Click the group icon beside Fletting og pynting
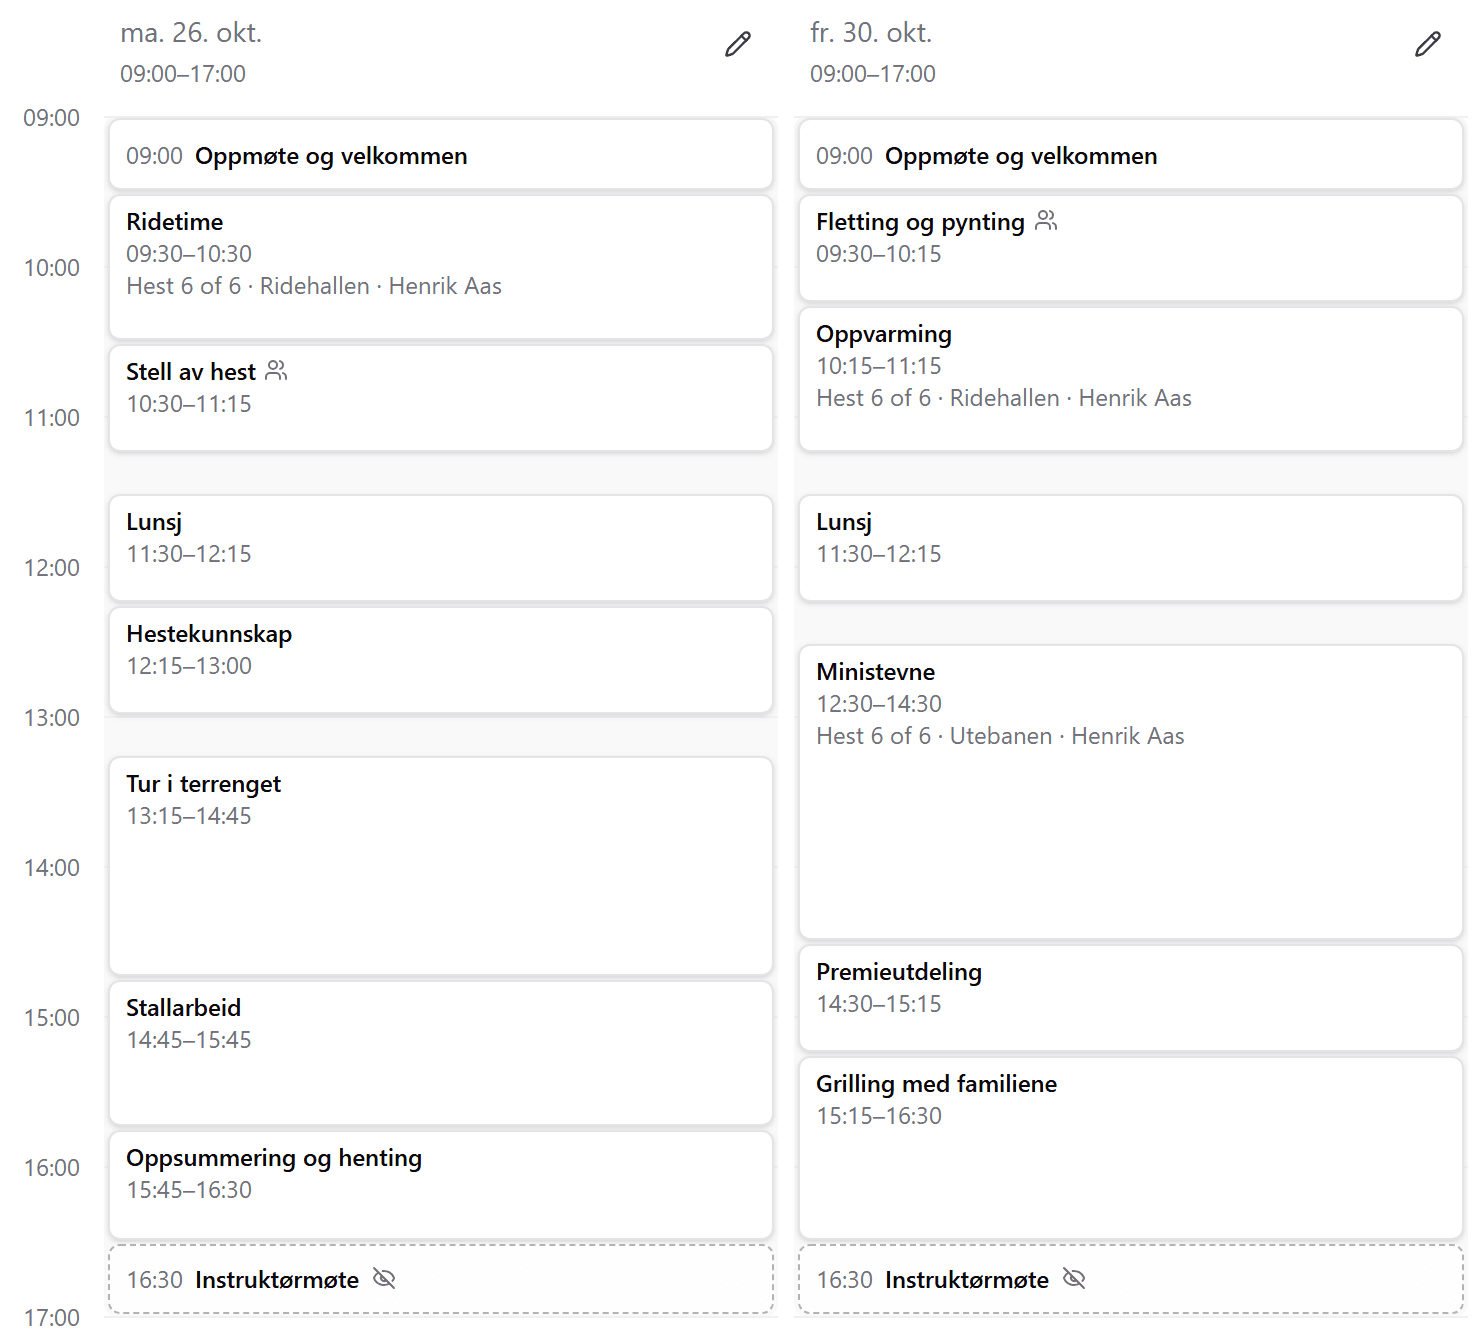Viewport: 1476px width, 1340px height. 1046,221
